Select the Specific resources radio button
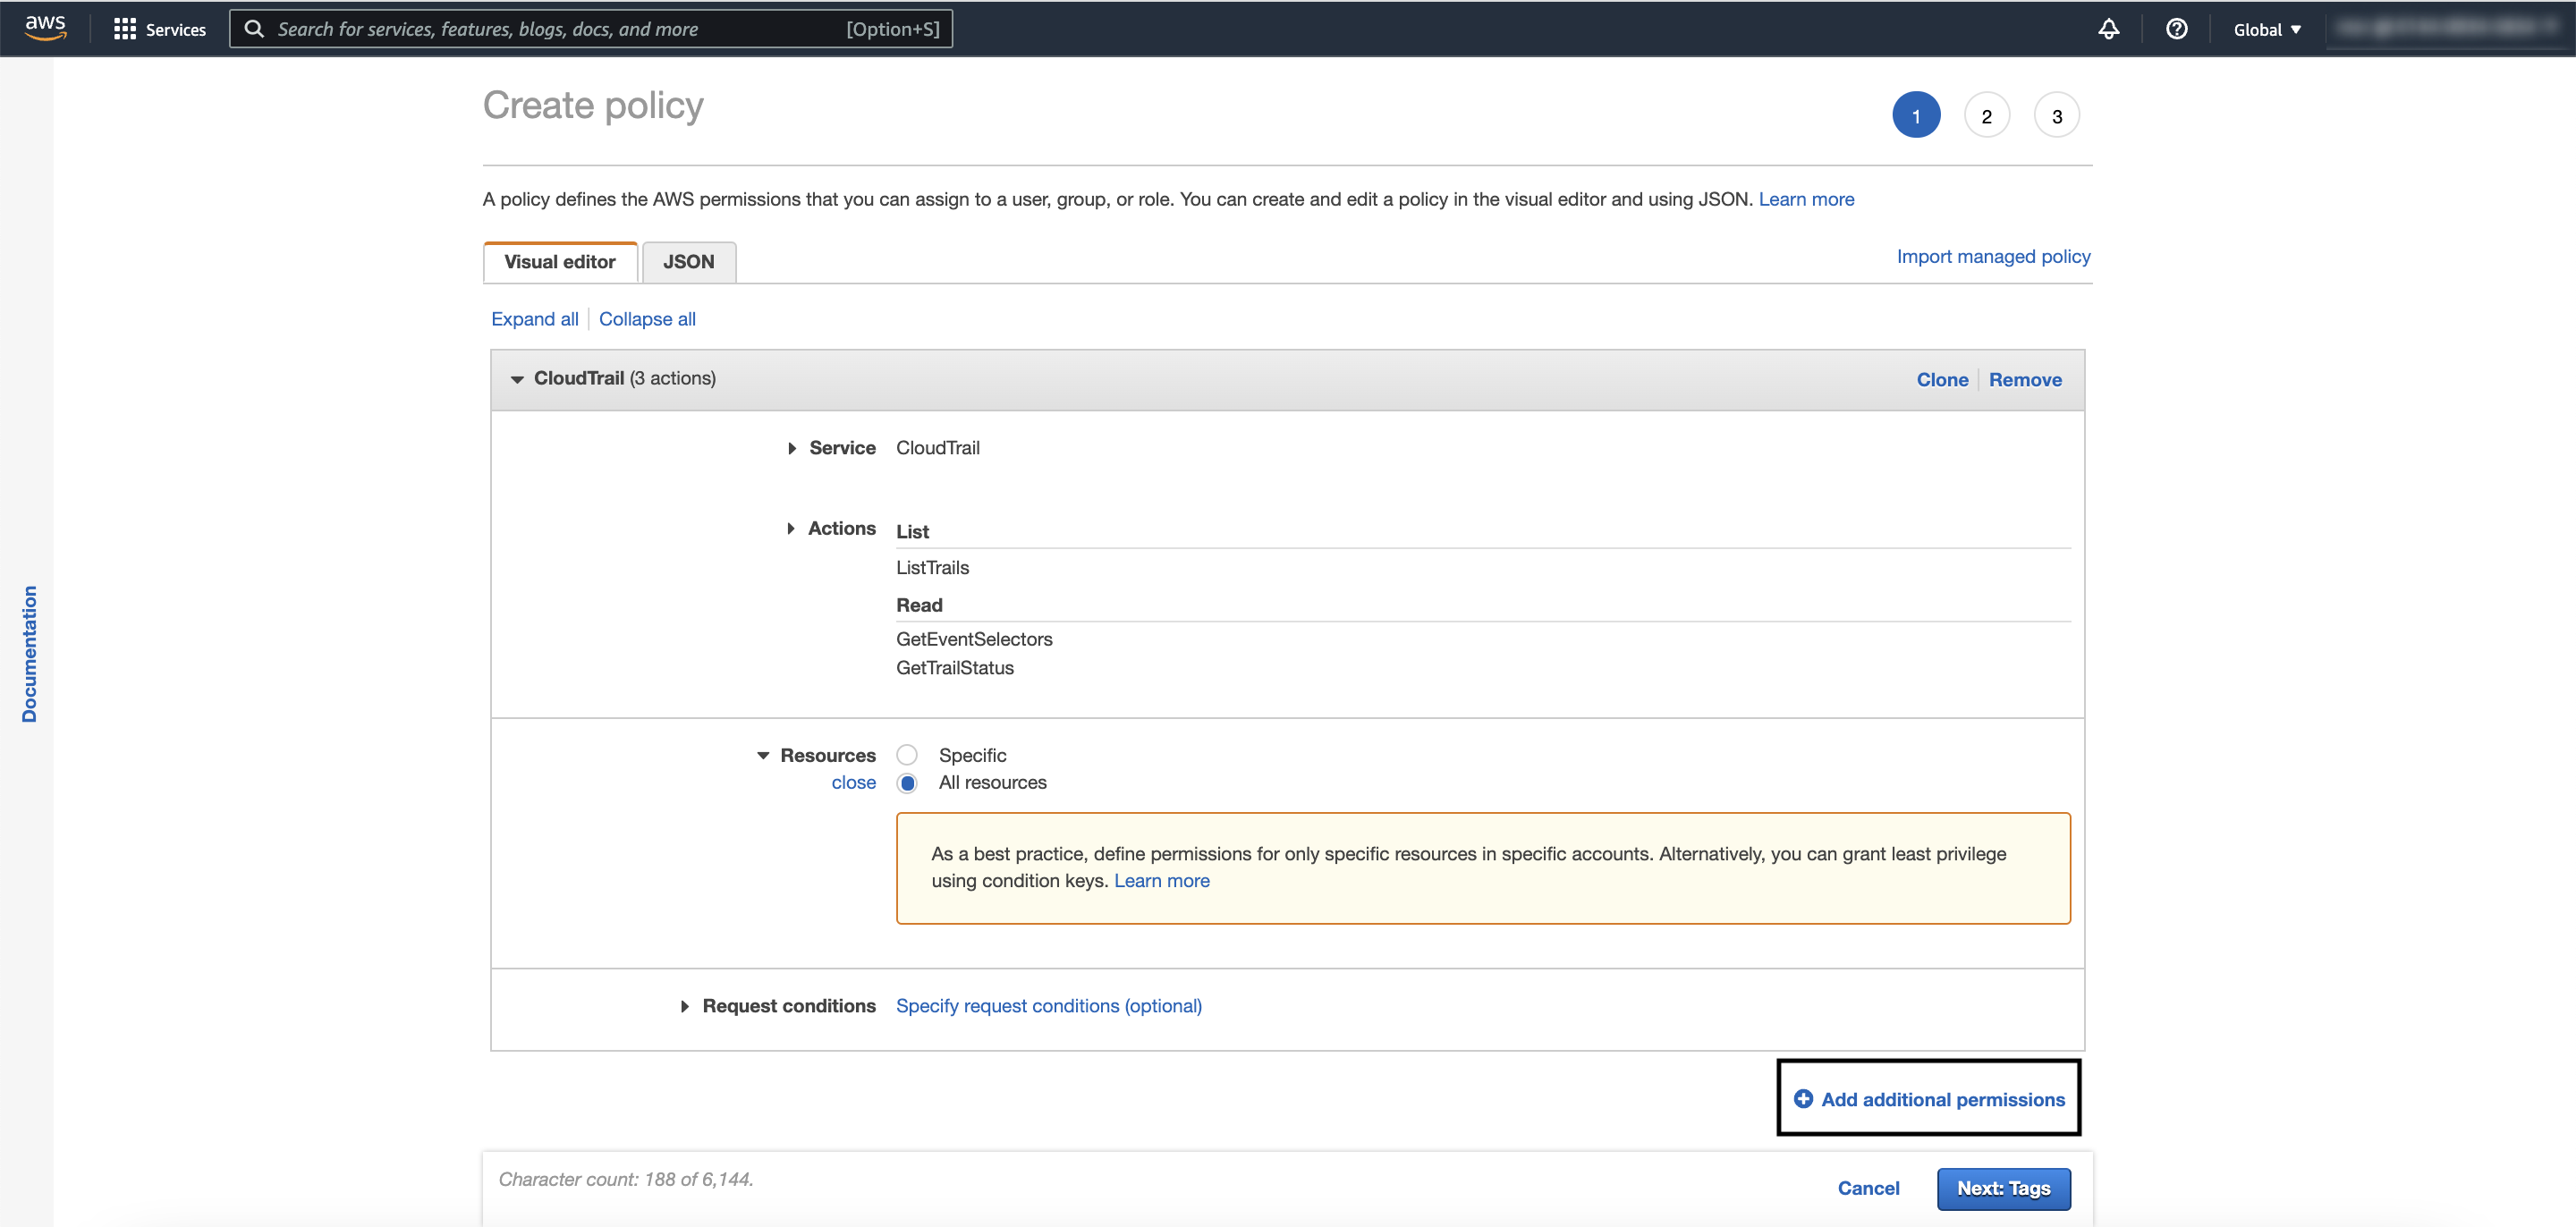This screenshot has height=1227, width=2576. 907,755
